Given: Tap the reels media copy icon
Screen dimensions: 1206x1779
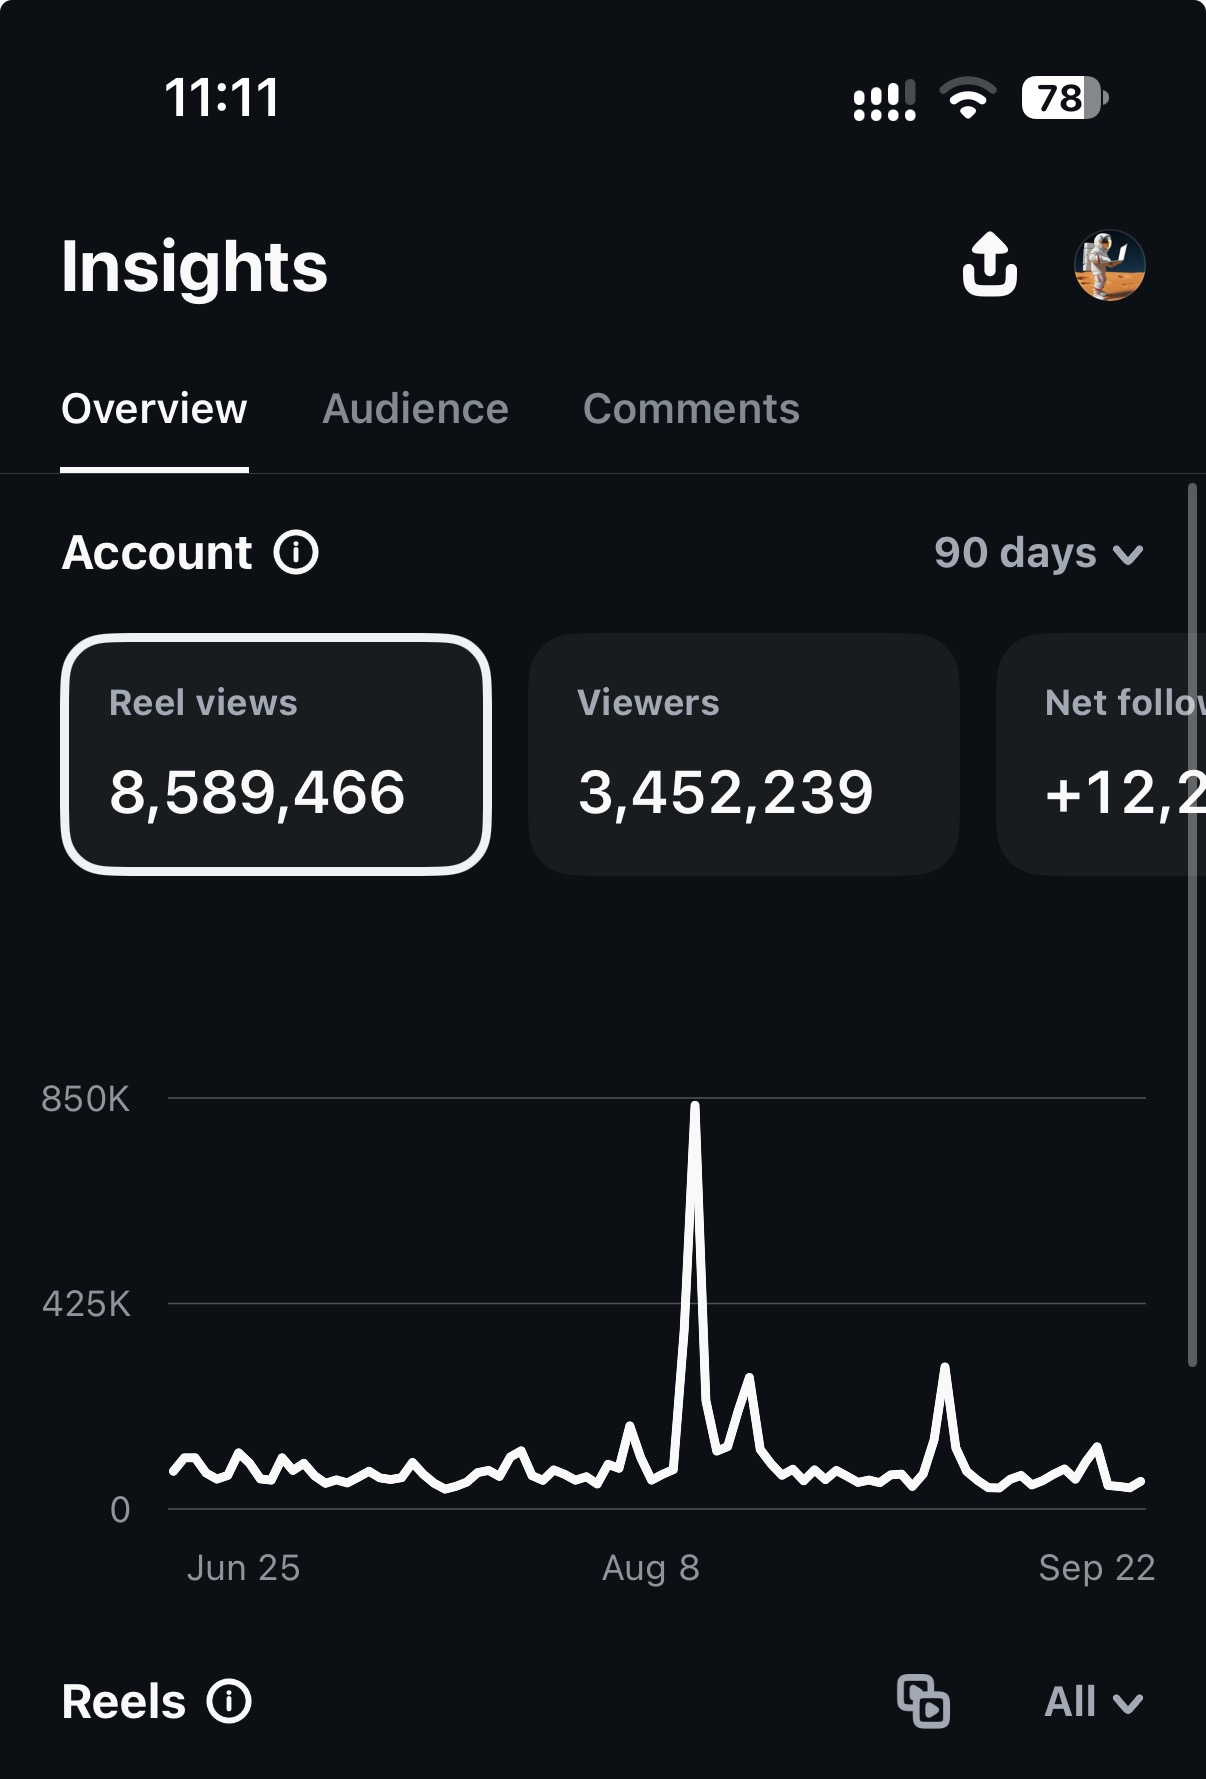Looking at the screenshot, I should tap(923, 1701).
